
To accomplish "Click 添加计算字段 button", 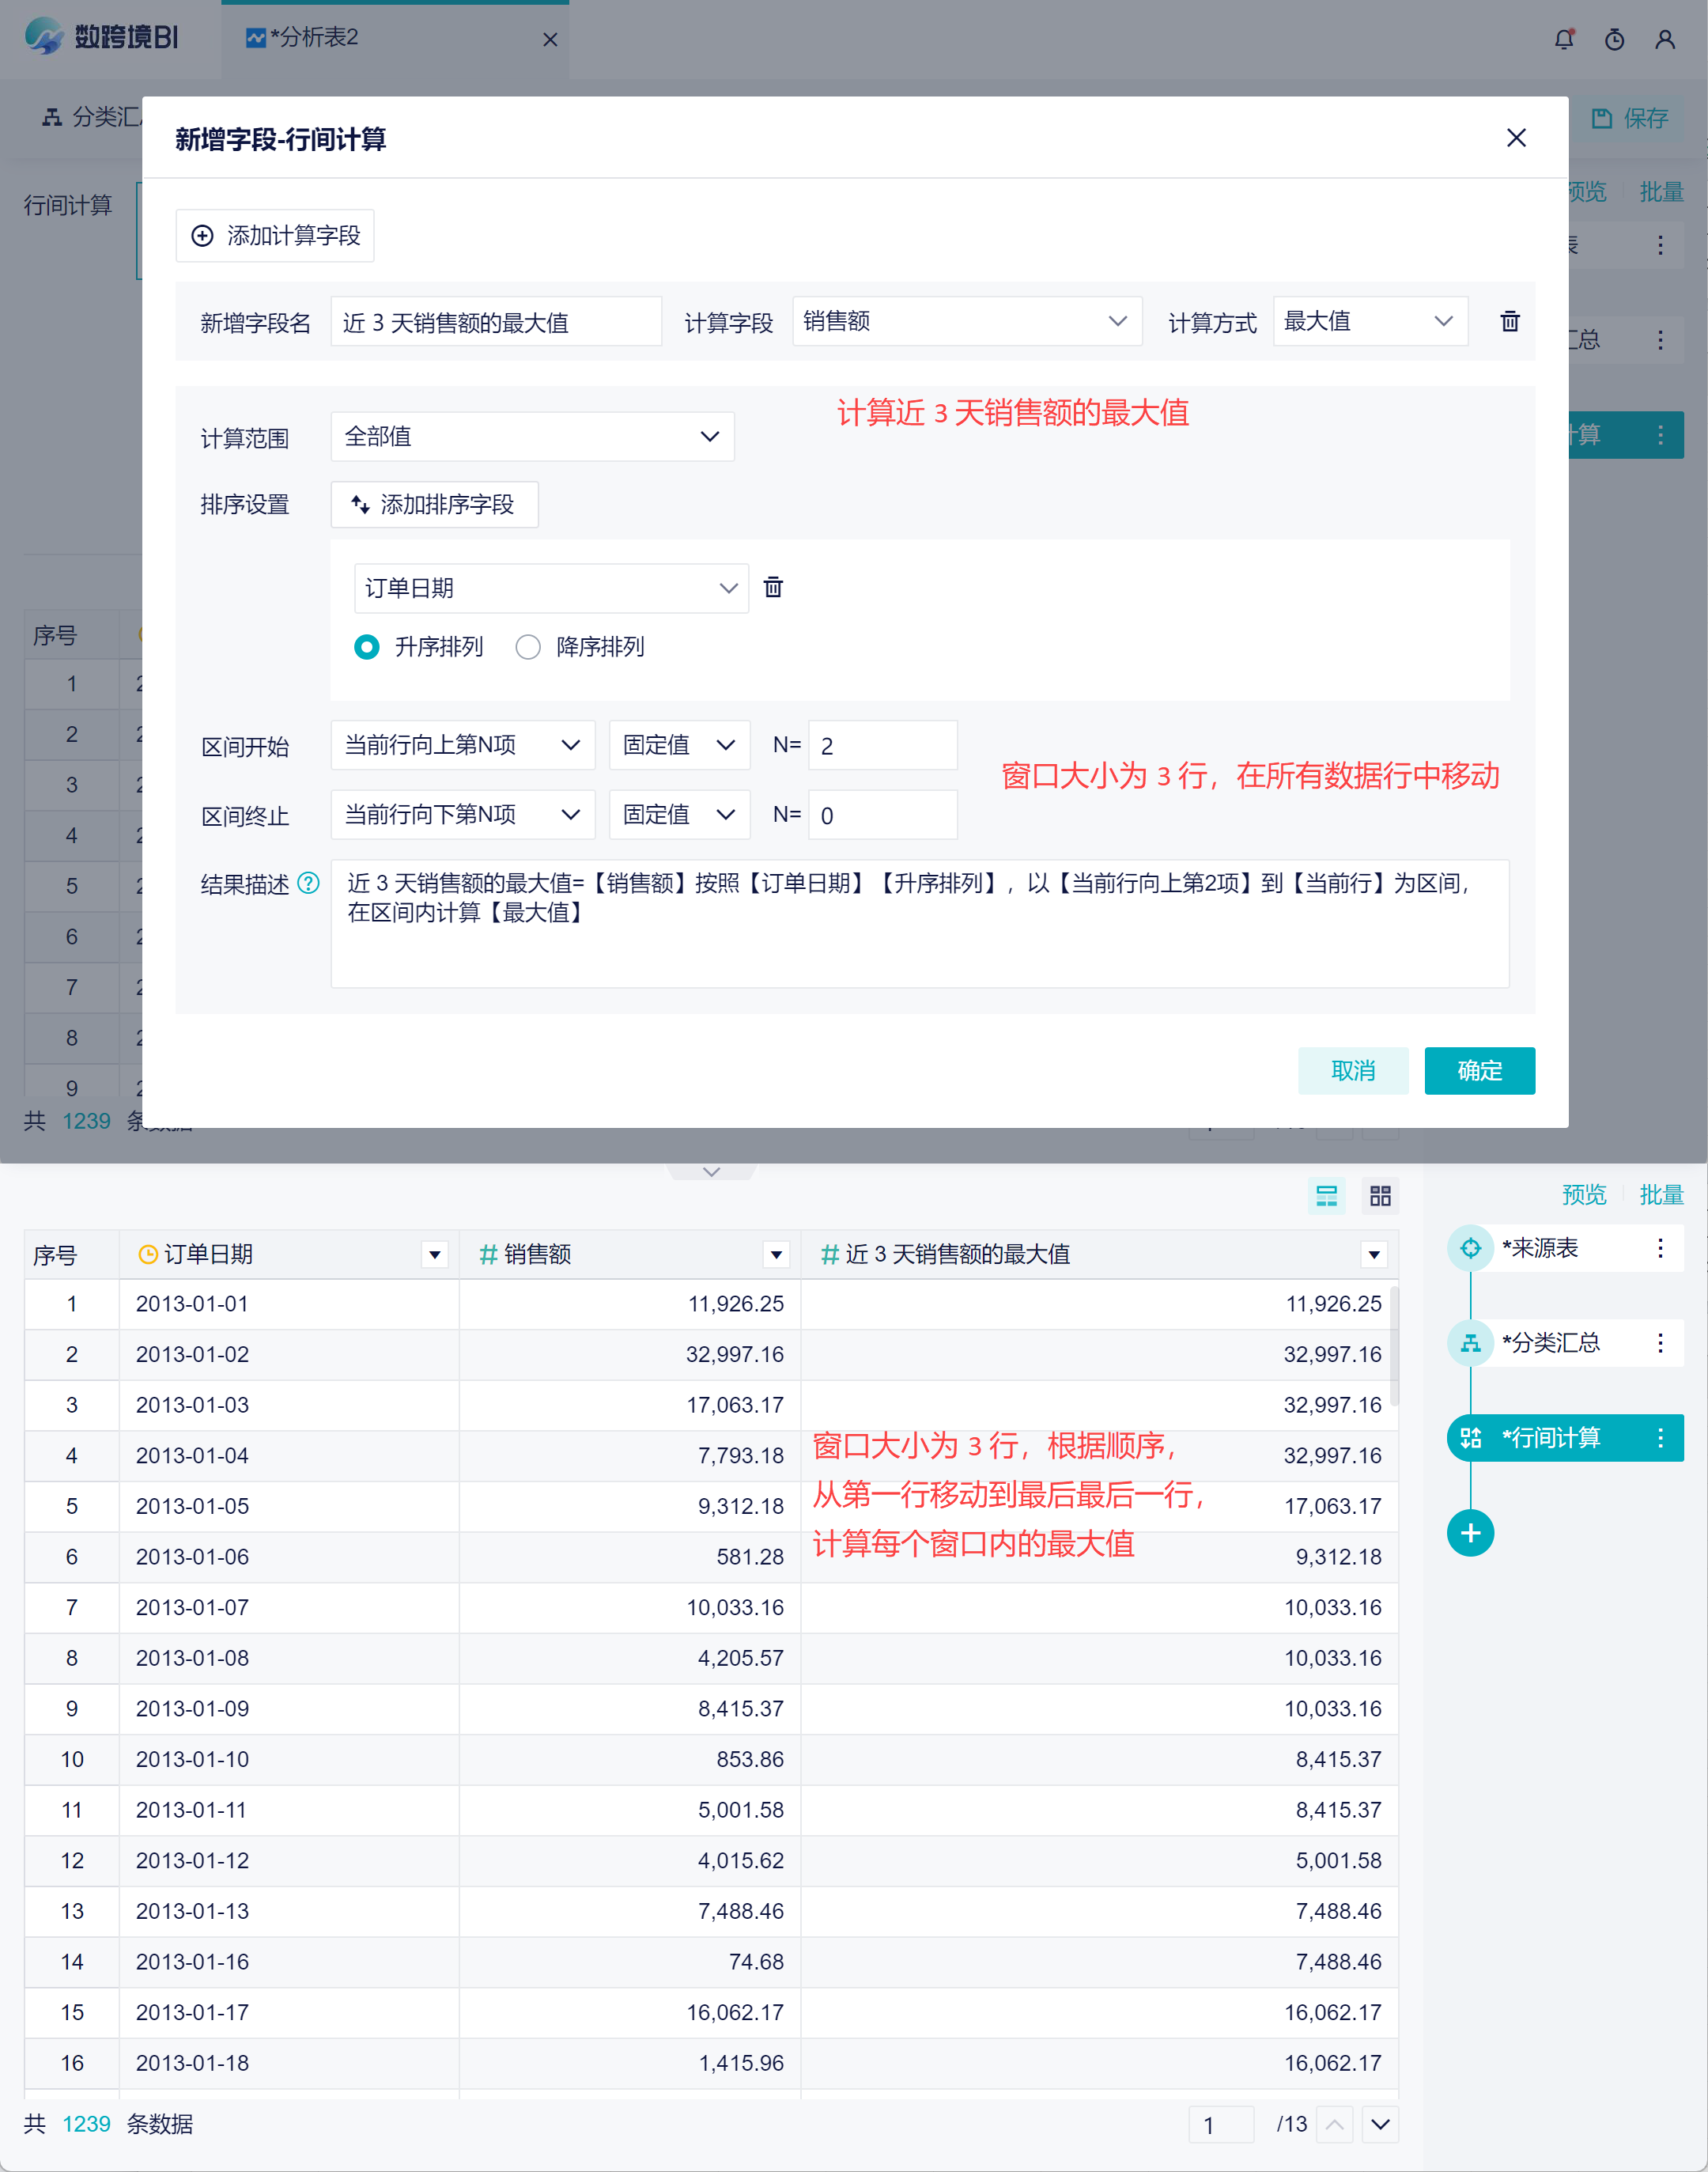I will (x=275, y=236).
